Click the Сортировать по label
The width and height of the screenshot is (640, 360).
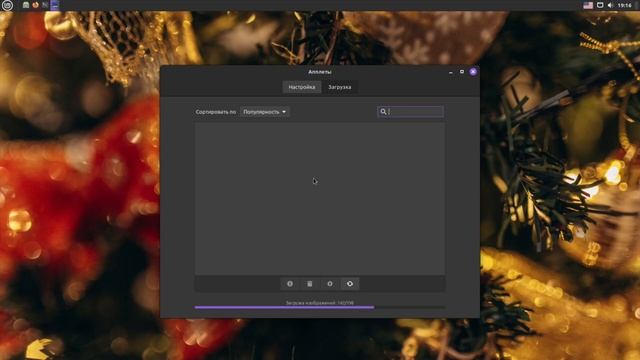point(216,112)
